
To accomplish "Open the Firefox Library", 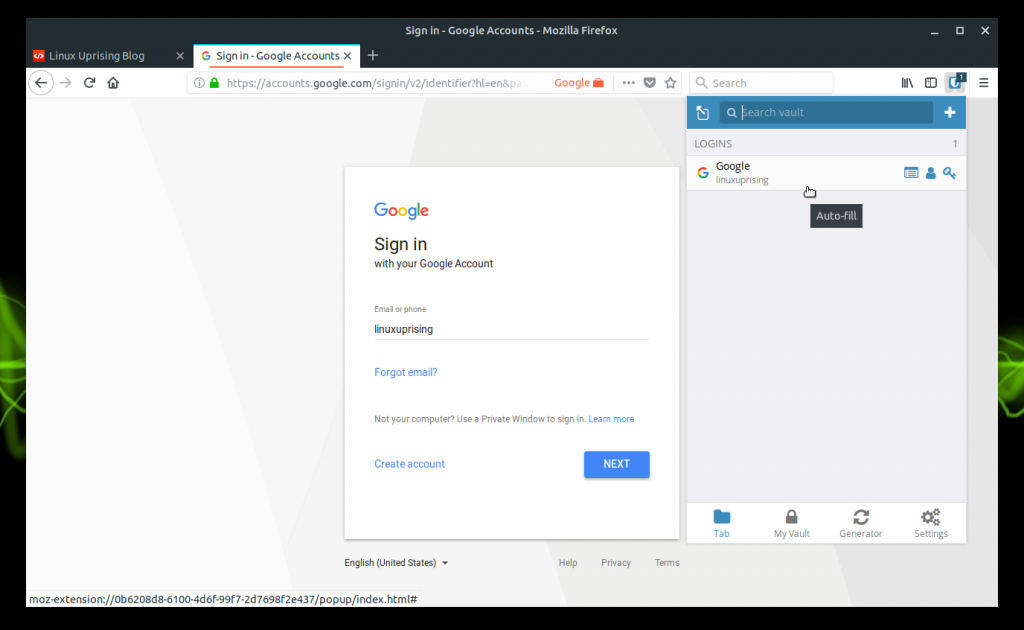I will tap(906, 82).
